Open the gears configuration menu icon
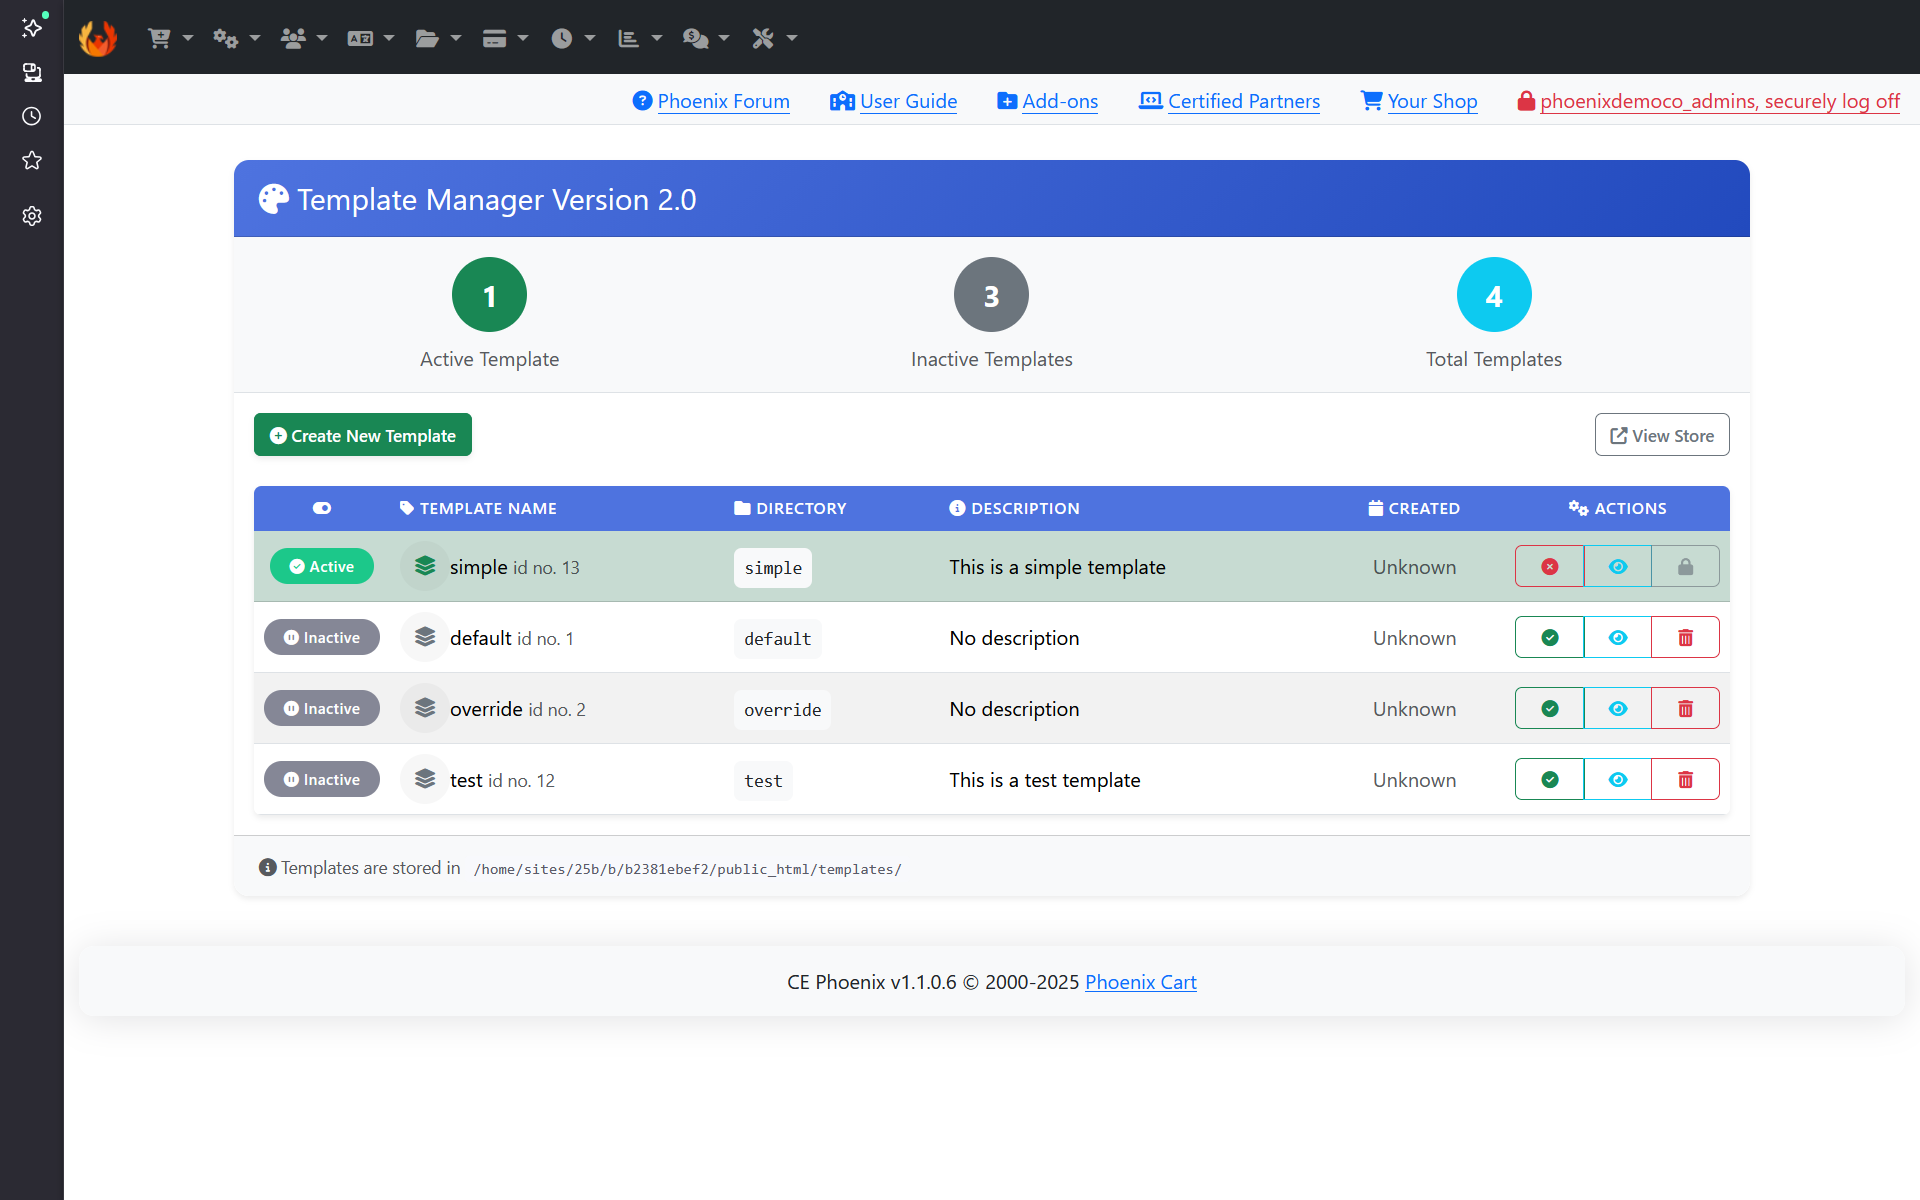 [225, 38]
